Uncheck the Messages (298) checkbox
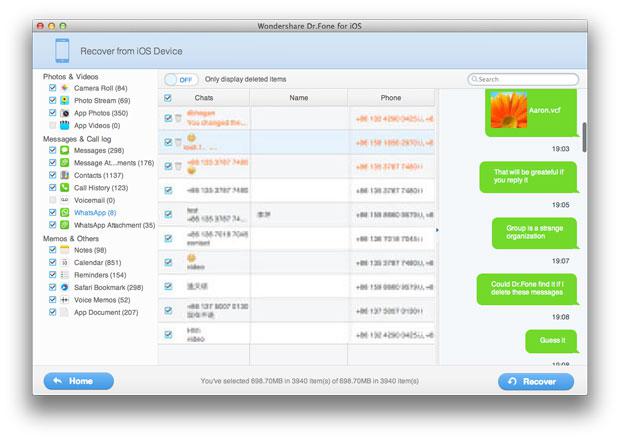 point(52,150)
